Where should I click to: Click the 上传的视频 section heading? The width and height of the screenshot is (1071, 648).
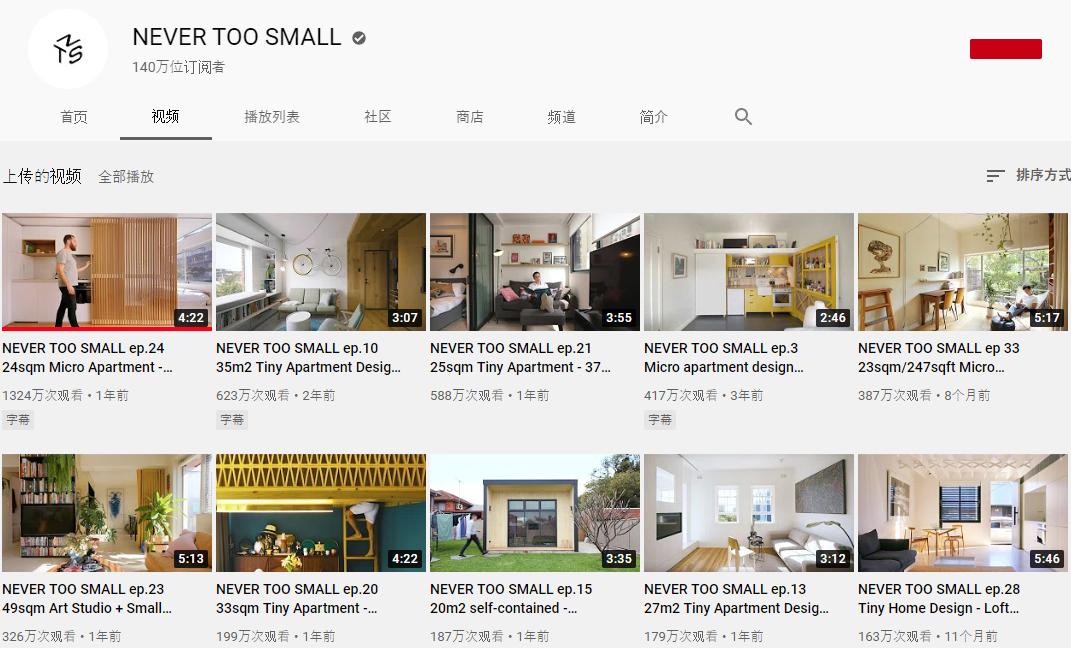42,176
